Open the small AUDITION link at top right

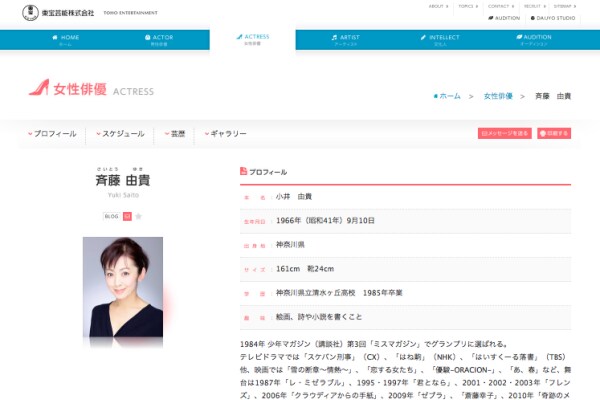click(x=504, y=18)
